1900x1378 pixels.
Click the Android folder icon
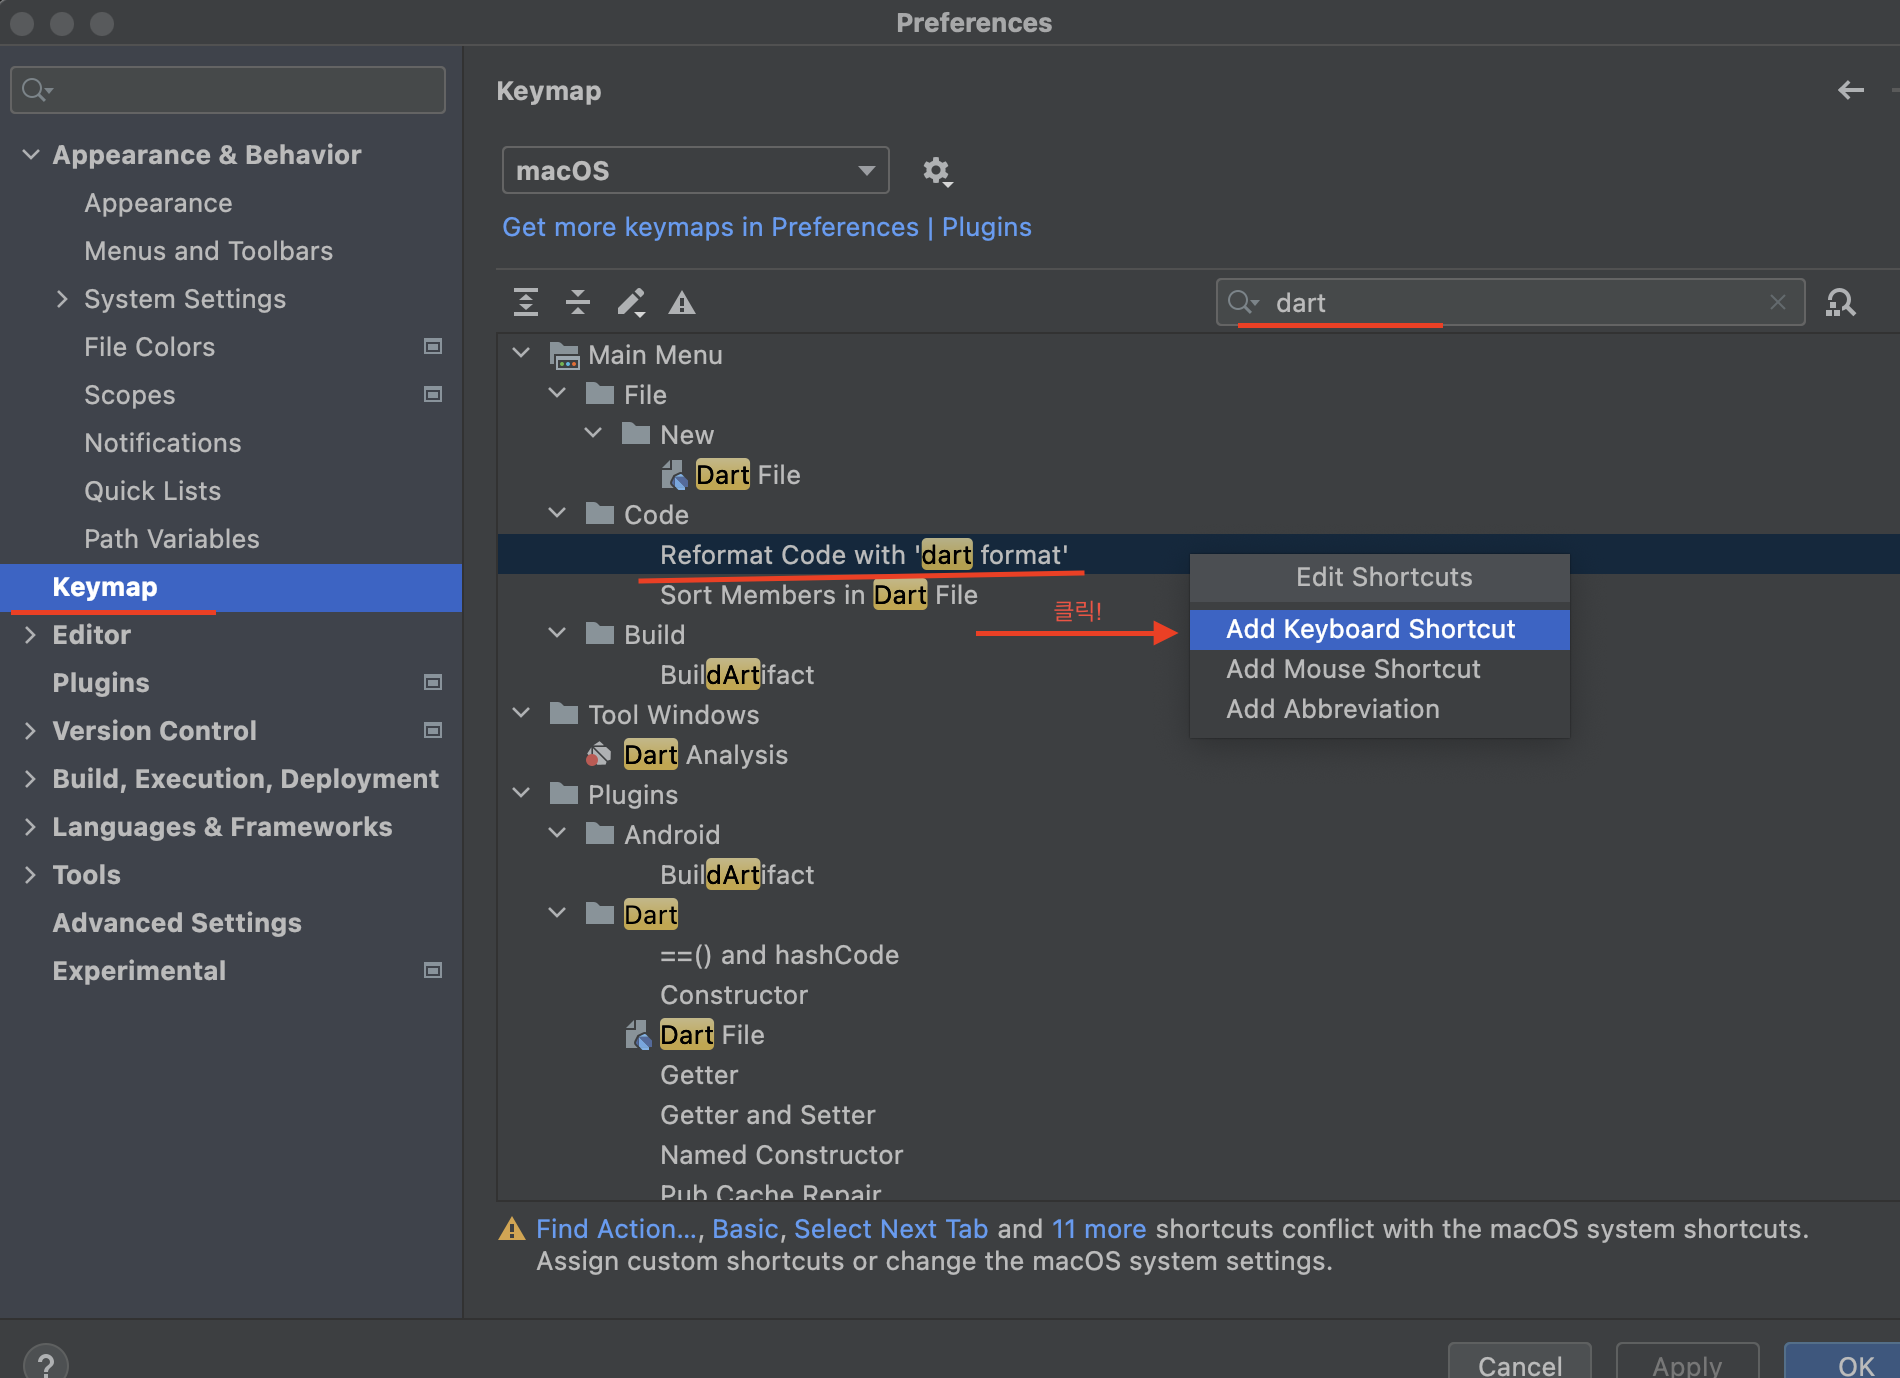600,834
